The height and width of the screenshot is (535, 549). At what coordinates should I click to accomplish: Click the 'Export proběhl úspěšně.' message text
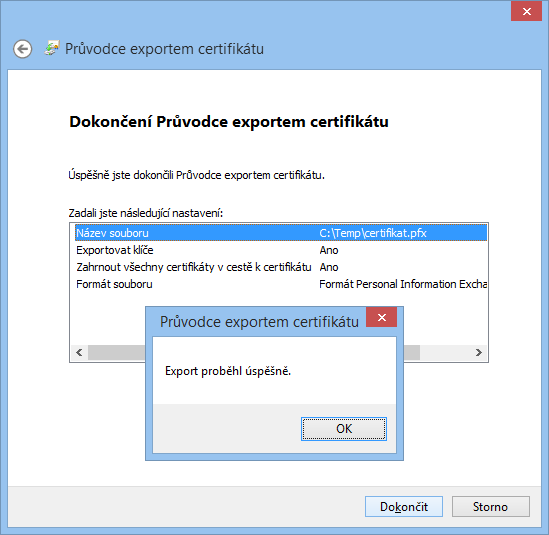[x=228, y=371]
